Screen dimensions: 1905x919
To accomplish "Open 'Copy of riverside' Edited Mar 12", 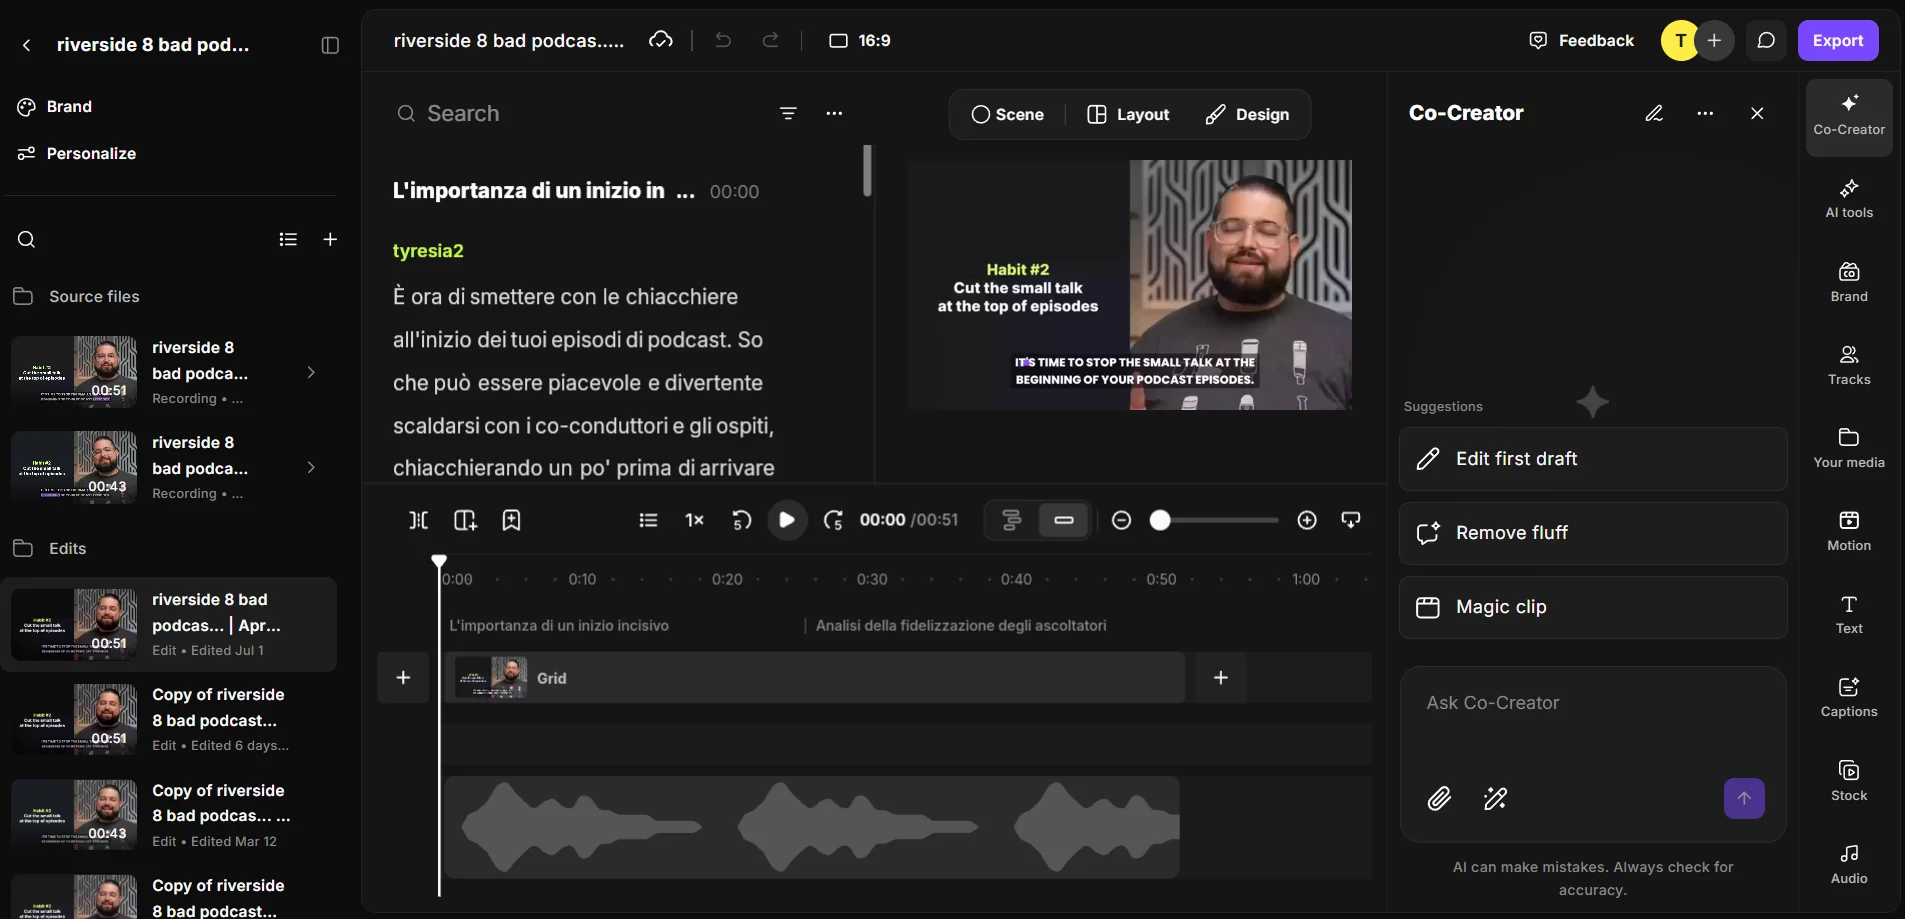I will 170,815.
